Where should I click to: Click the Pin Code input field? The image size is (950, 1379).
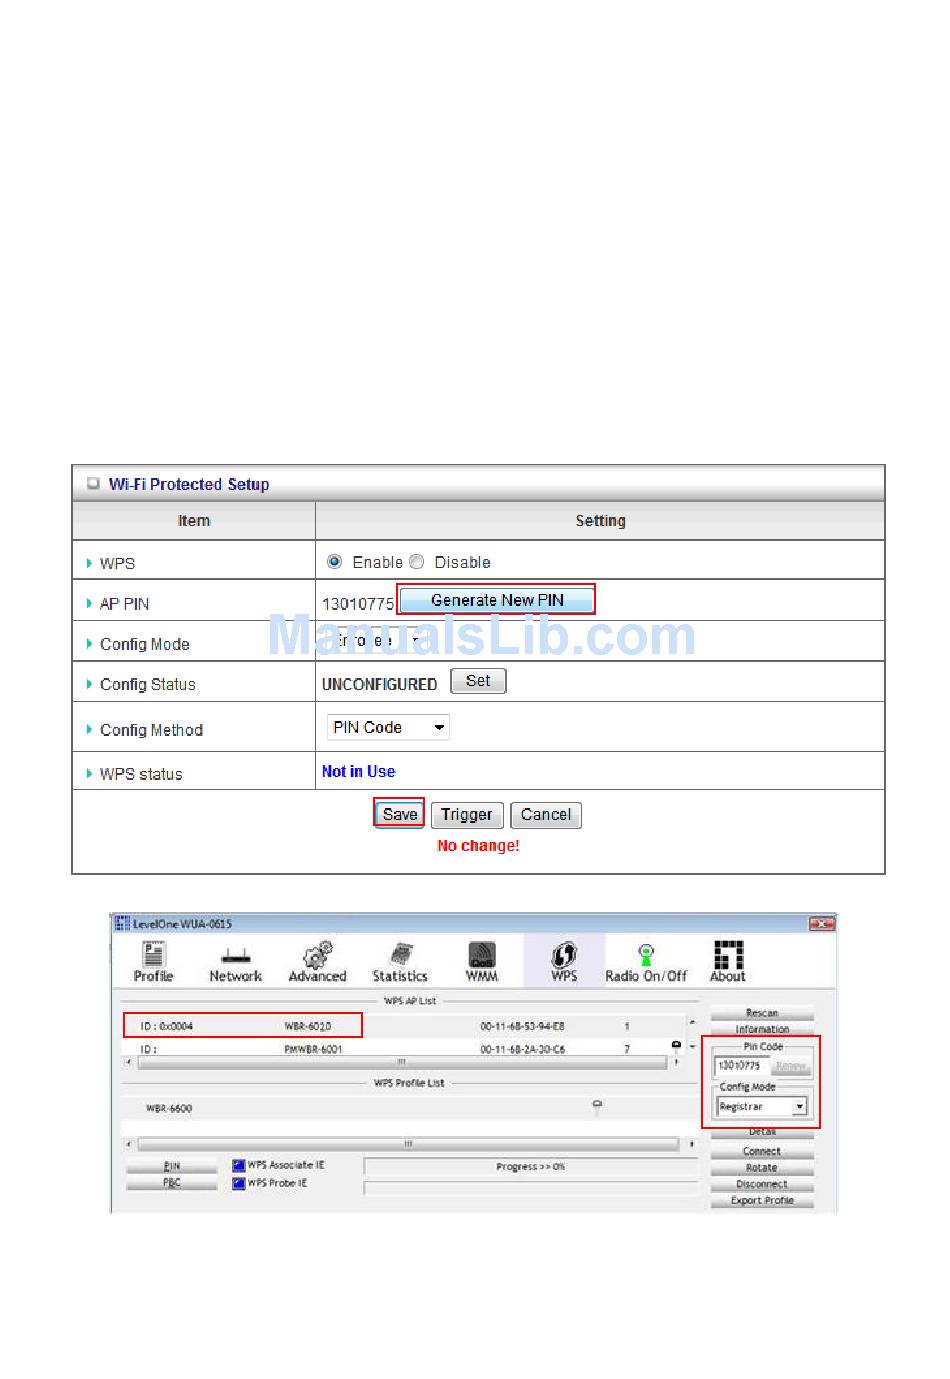741,1066
